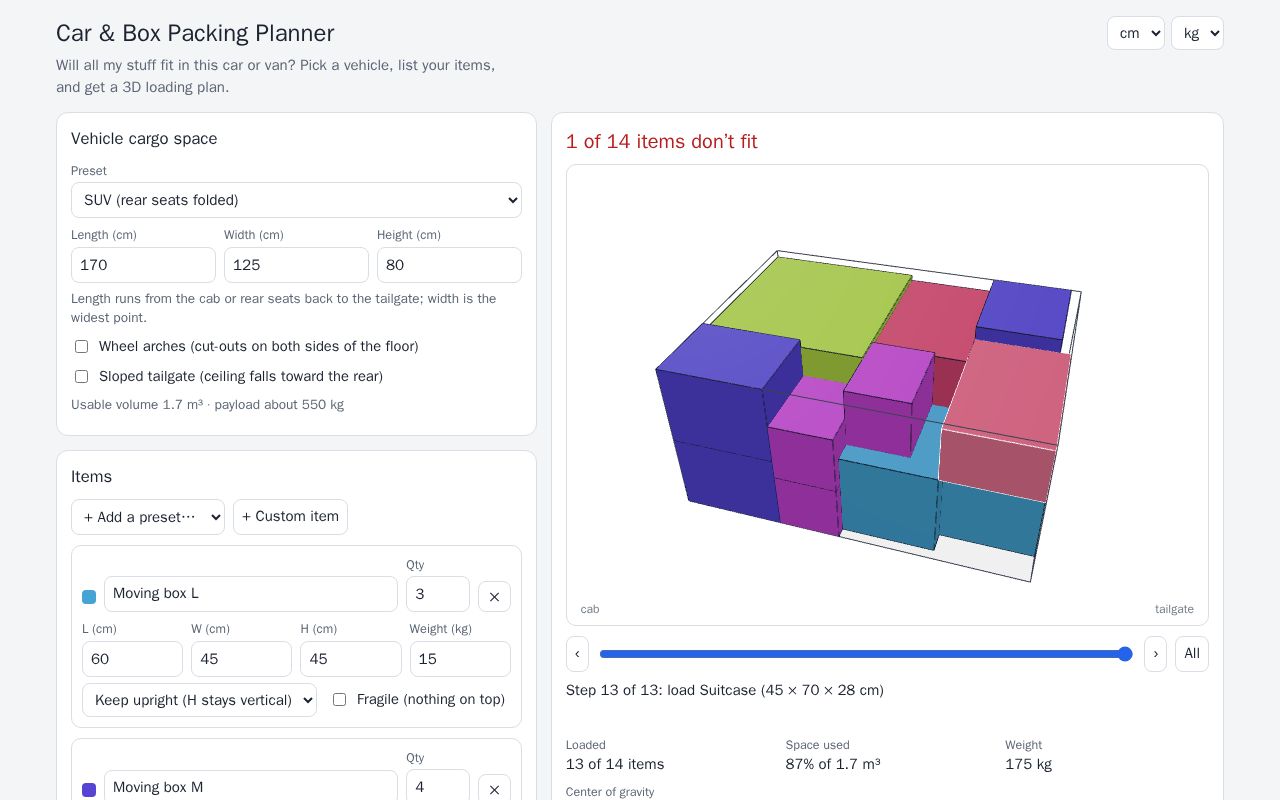Click the Step 13 of 13 description

click(x=725, y=690)
